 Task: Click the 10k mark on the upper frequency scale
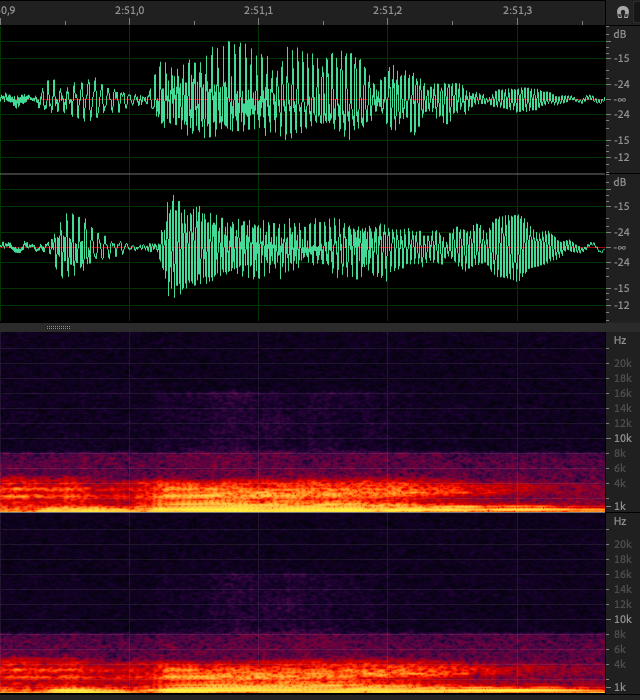[x=622, y=438]
